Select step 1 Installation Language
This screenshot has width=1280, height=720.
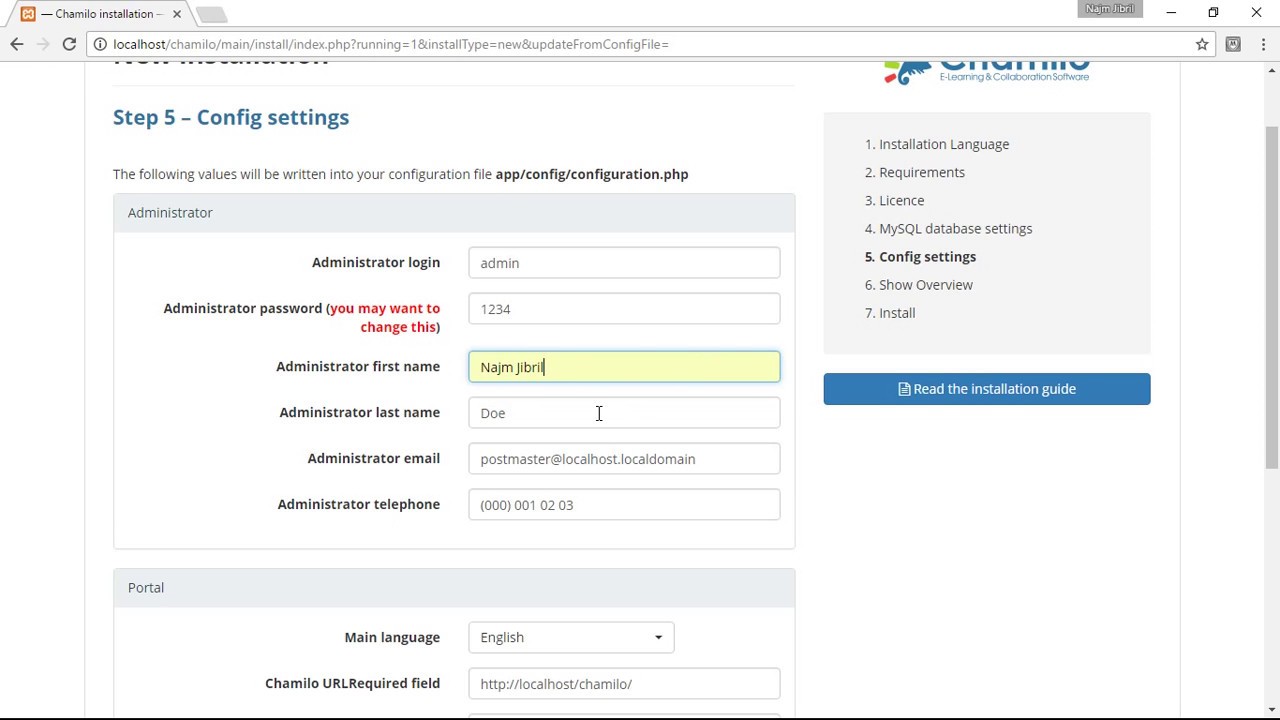[944, 144]
